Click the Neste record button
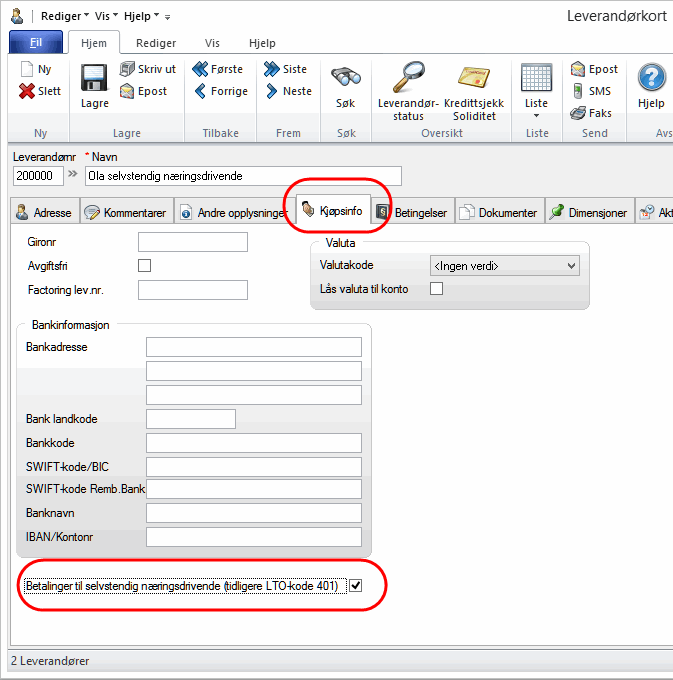The width and height of the screenshot is (673, 680). pos(287,91)
